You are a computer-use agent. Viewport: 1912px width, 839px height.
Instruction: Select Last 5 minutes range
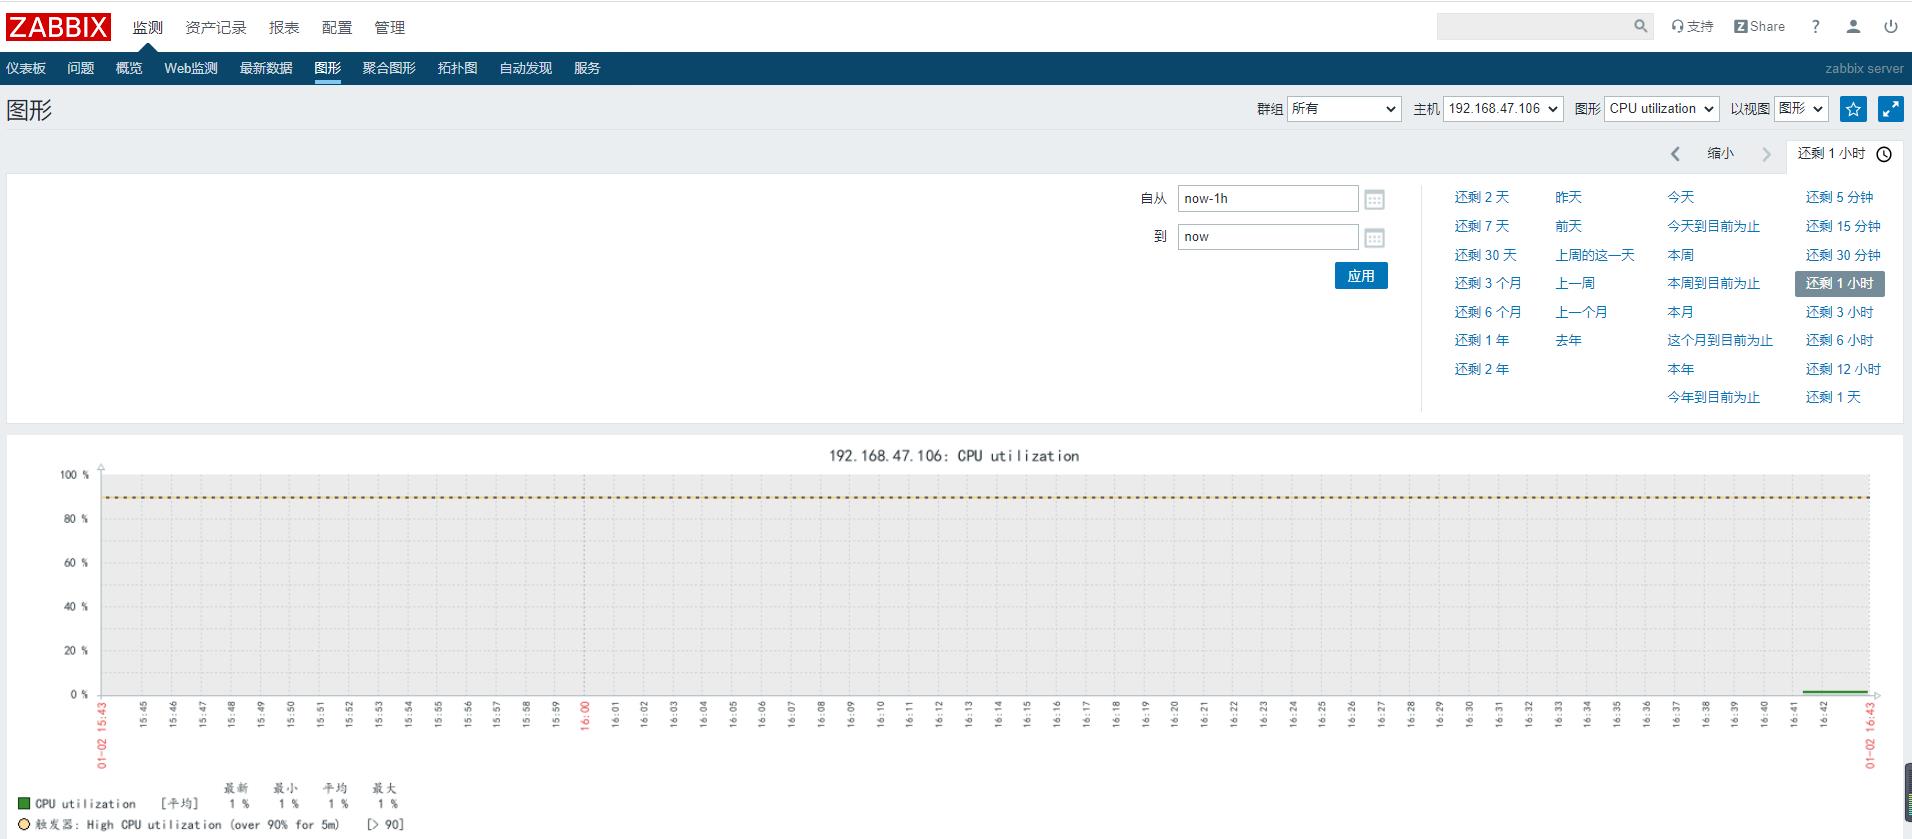[1839, 197]
